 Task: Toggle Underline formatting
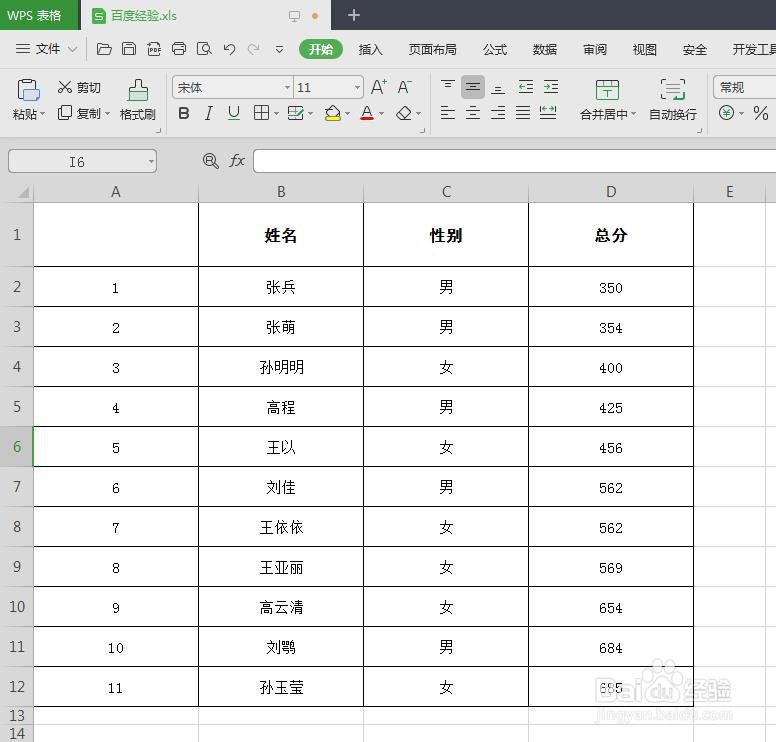pos(234,113)
